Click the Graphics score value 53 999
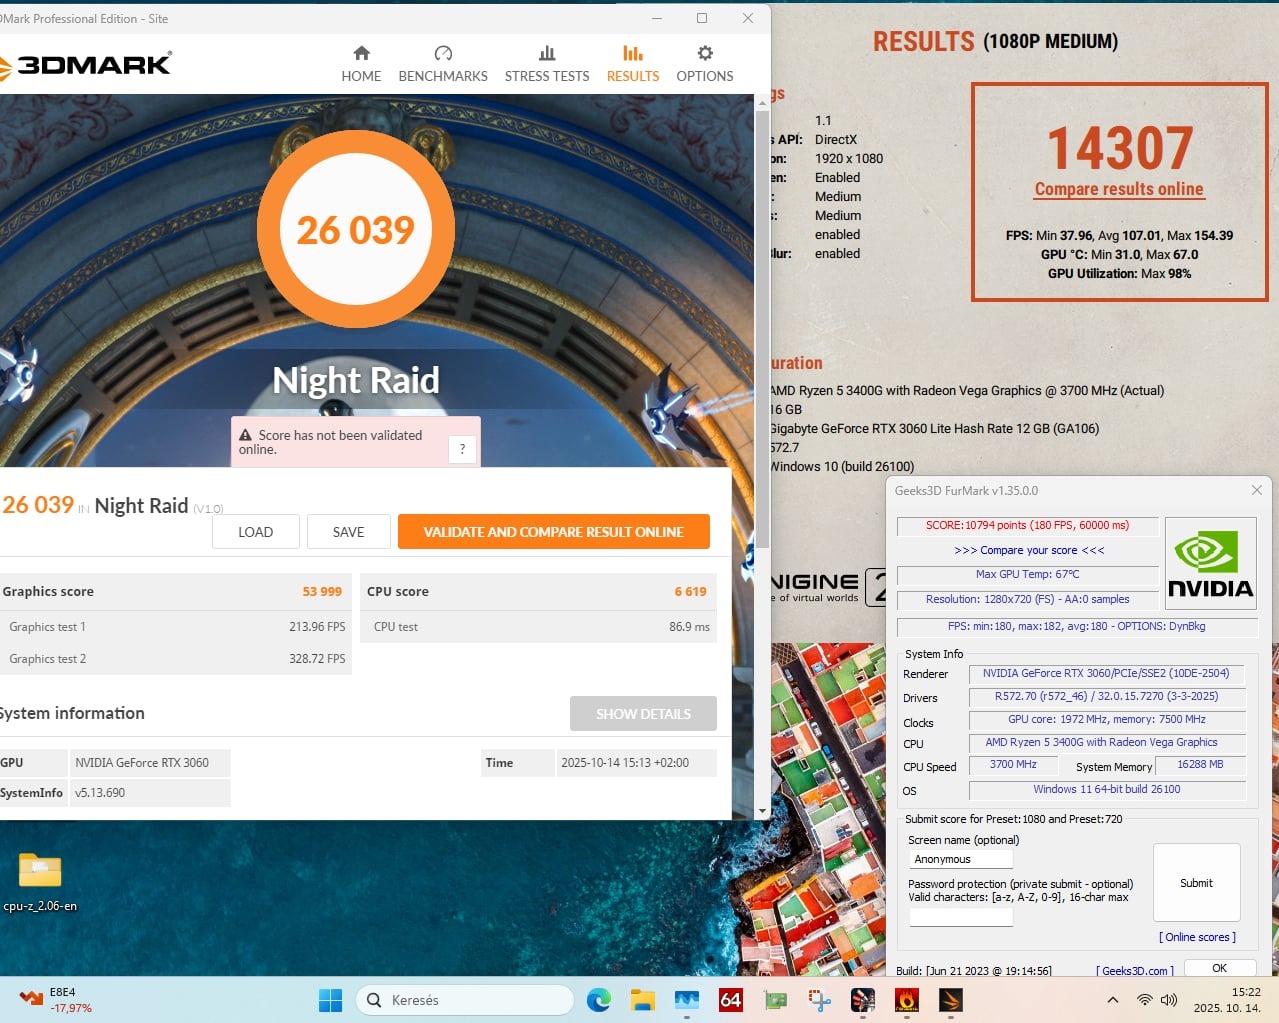The height and width of the screenshot is (1023, 1279). pyautogui.click(x=322, y=592)
